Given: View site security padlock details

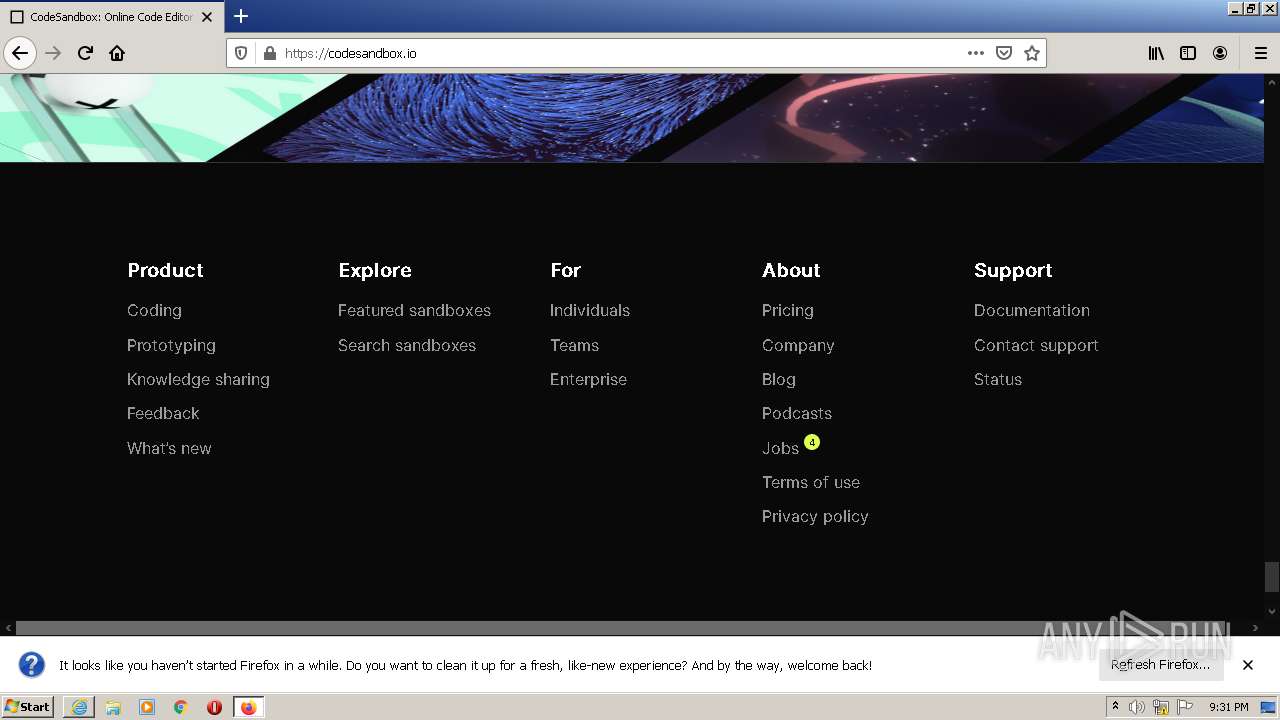Looking at the screenshot, I should [269, 53].
